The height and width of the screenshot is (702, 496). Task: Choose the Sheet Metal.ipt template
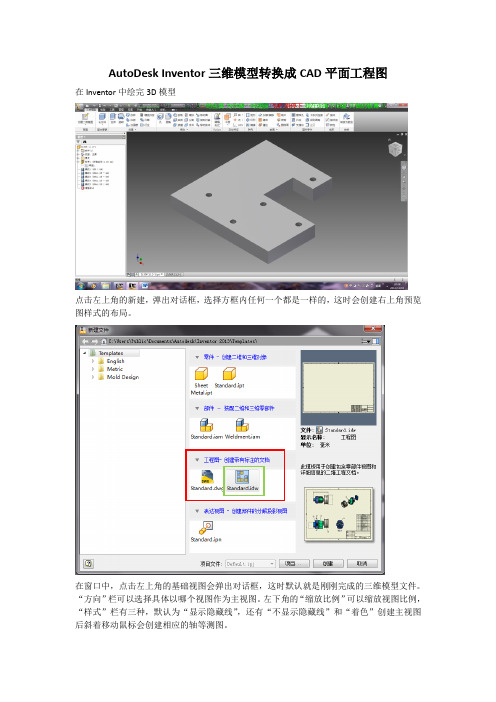pyautogui.click(x=201, y=381)
